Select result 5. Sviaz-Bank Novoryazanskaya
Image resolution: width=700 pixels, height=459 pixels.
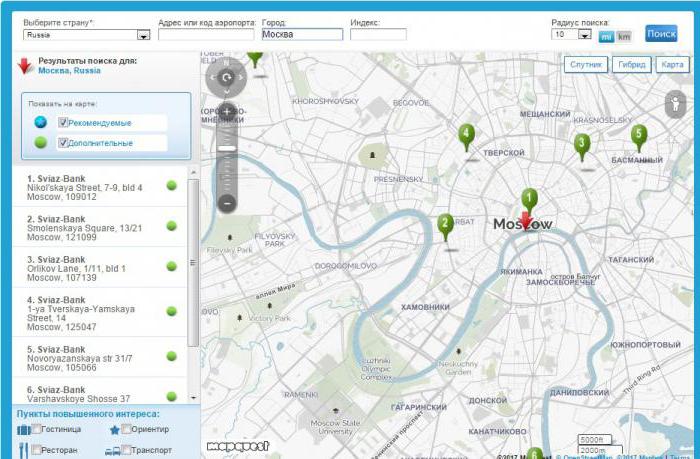click(x=100, y=358)
